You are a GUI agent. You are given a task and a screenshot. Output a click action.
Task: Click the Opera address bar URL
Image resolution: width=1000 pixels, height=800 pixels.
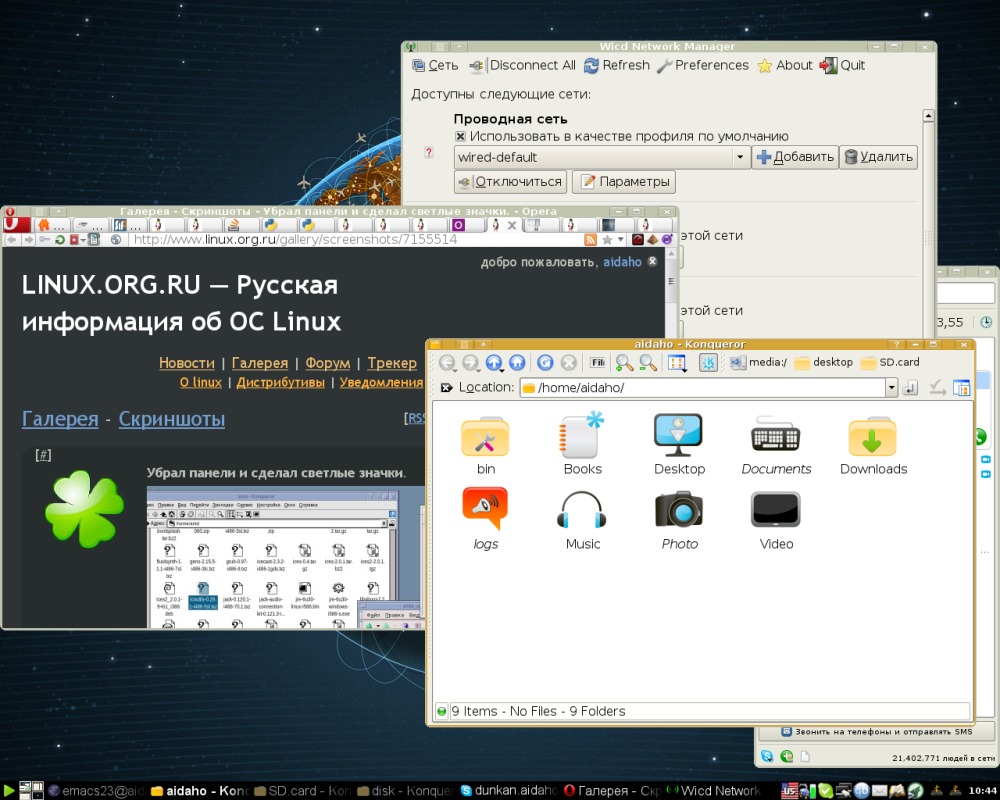point(295,240)
